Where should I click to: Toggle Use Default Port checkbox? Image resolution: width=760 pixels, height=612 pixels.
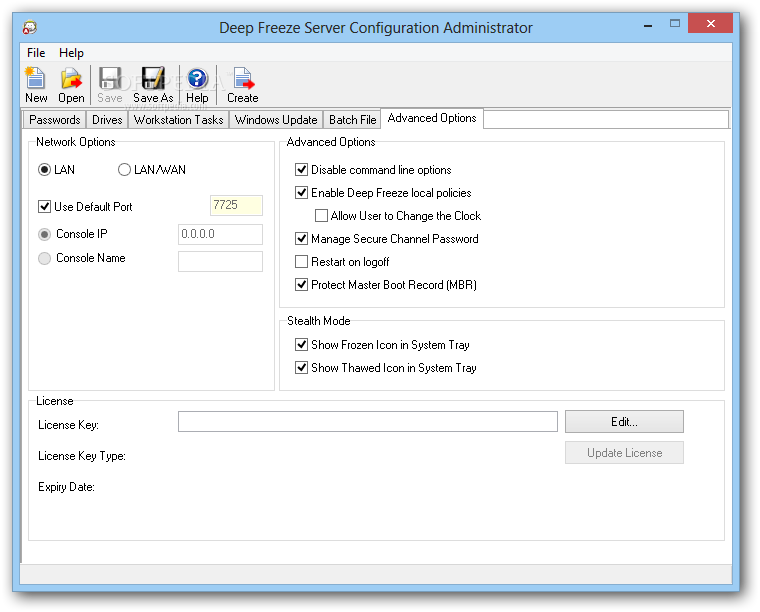click(x=45, y=206)
